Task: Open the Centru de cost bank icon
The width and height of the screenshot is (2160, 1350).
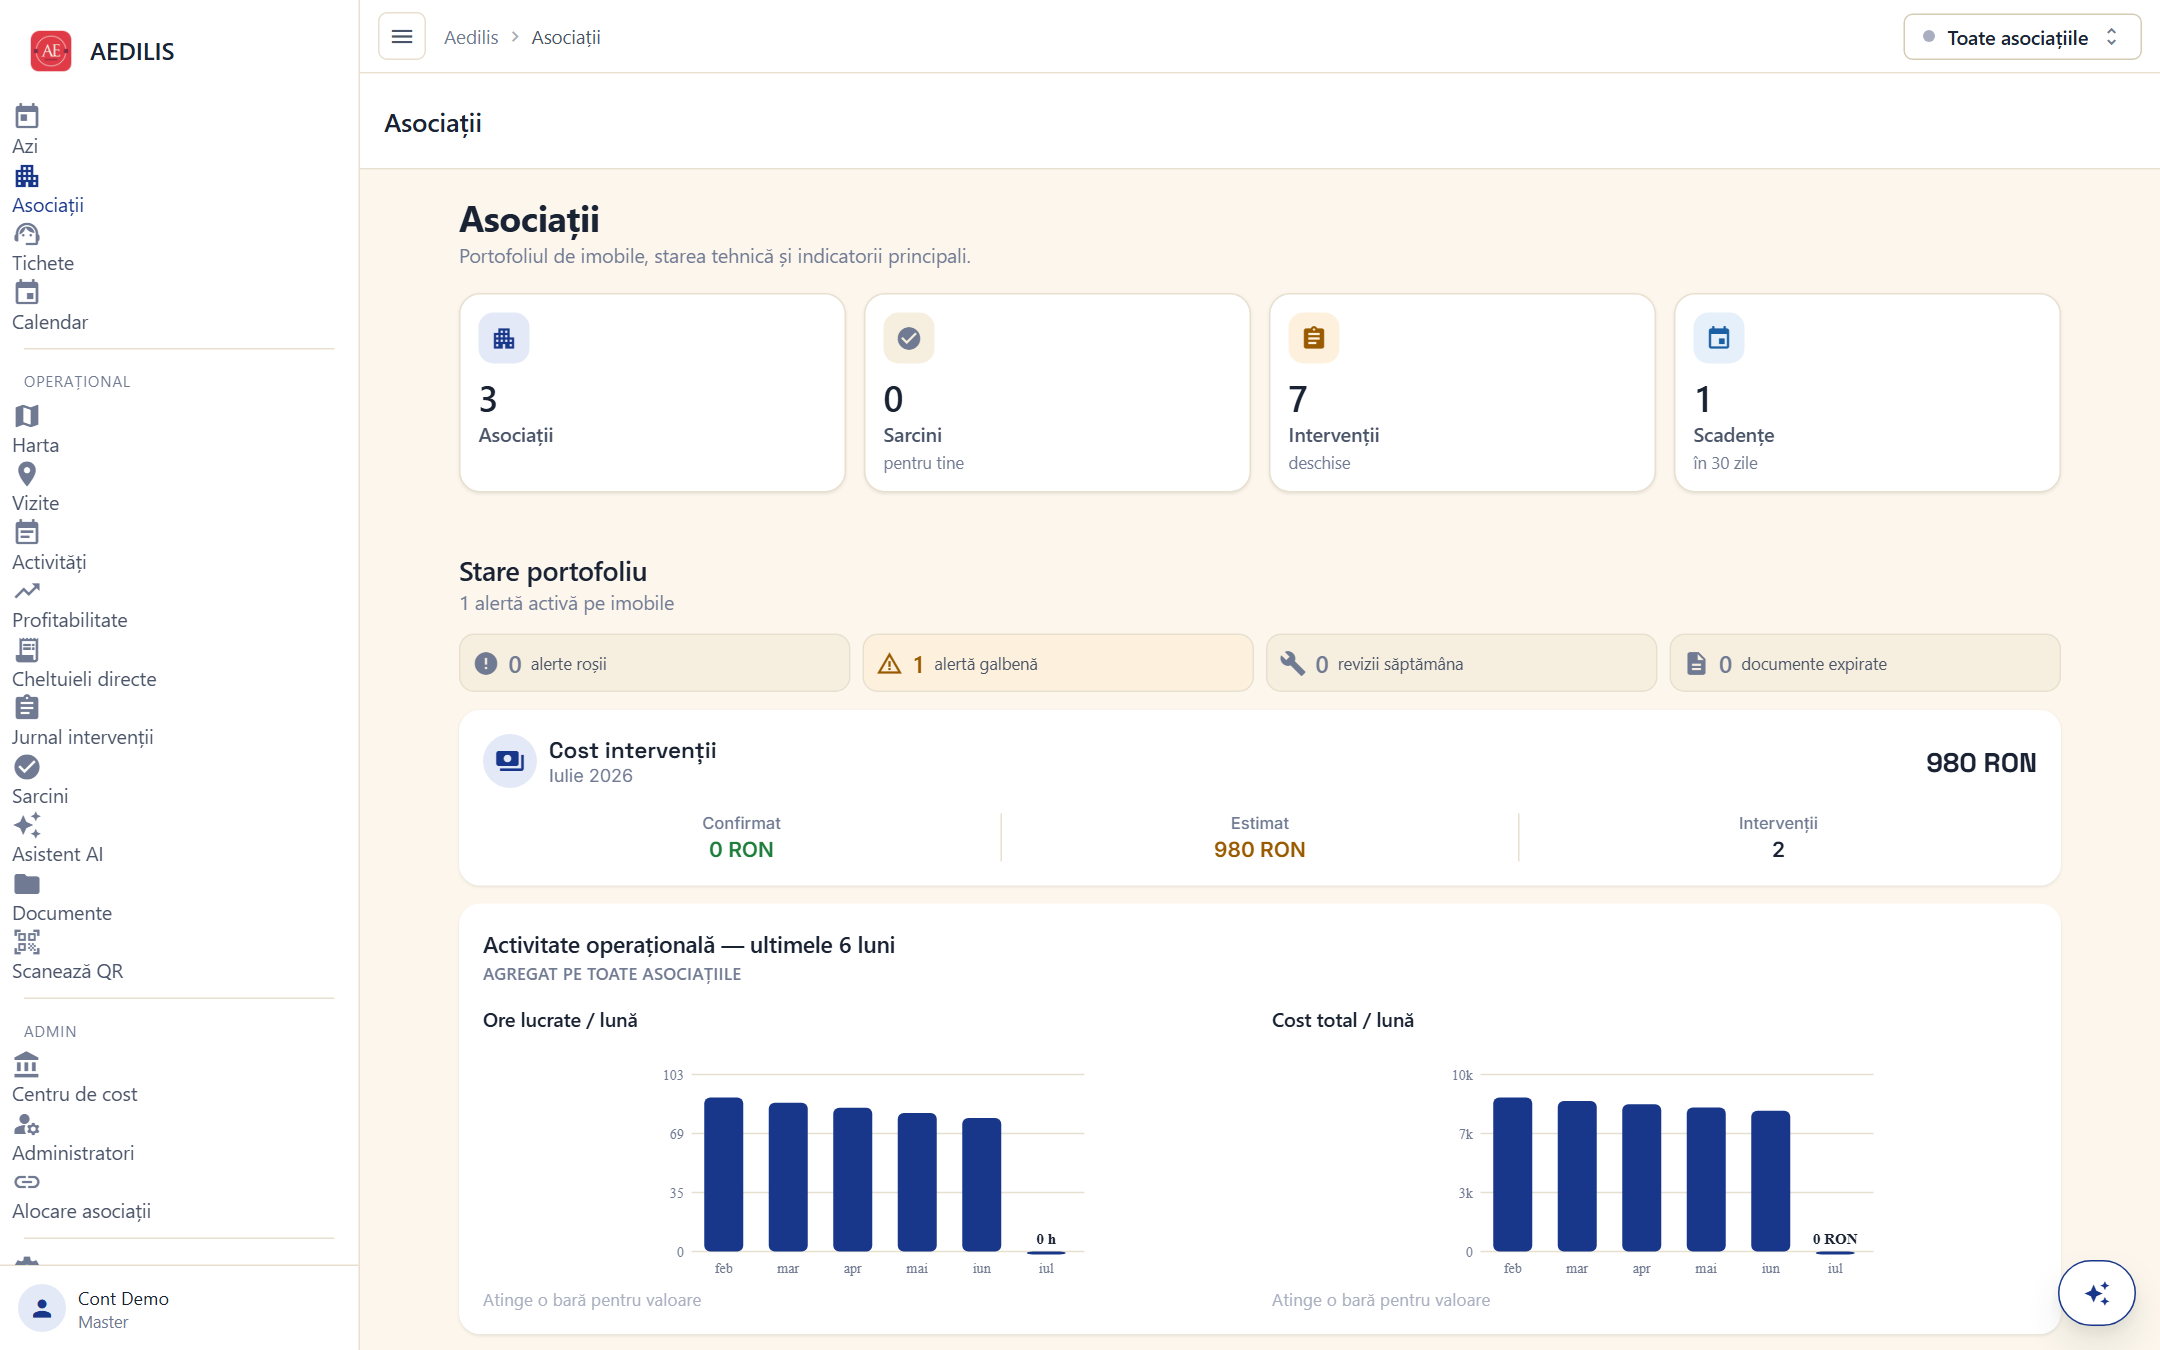Action: tap(27, 1065)
